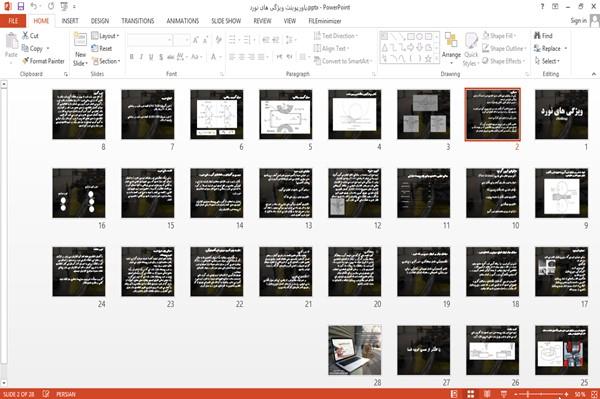This screenshot has height=399, width=600.
Task: Switch to SLIDE SHOW tab
Action: [226, 21]
